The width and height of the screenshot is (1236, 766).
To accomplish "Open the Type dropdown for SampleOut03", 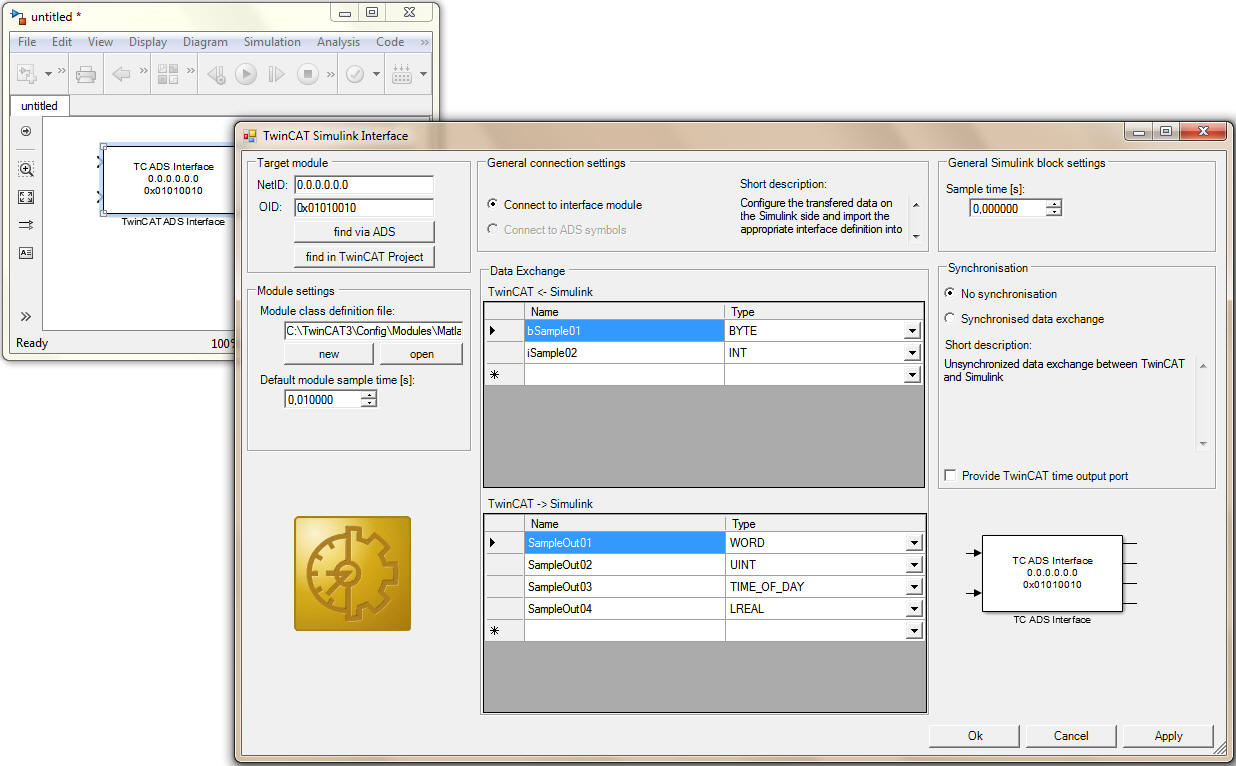I will click(913, 586).
